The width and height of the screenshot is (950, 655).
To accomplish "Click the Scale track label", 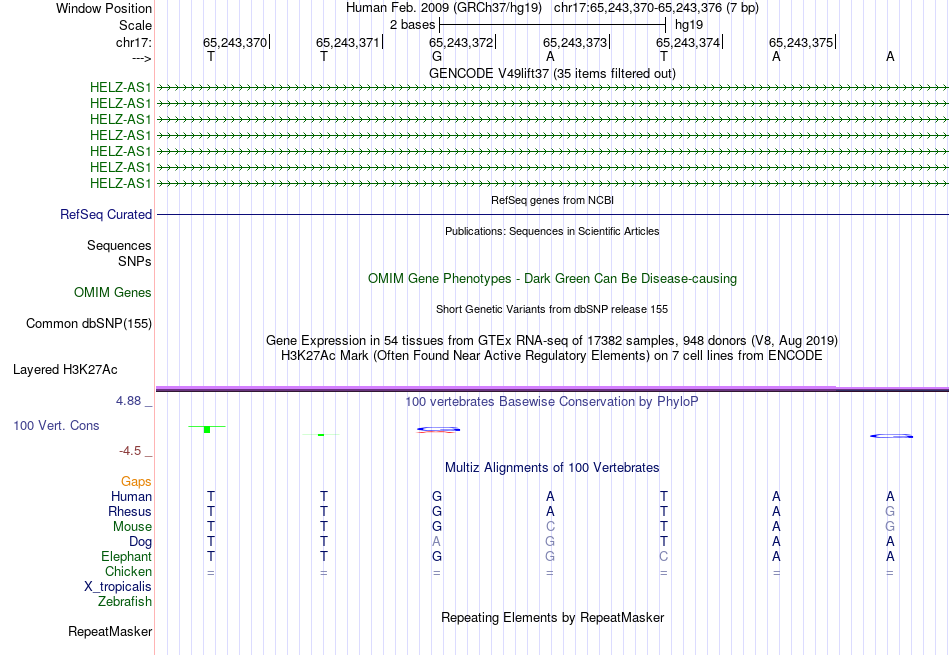I will coord(135,25).
